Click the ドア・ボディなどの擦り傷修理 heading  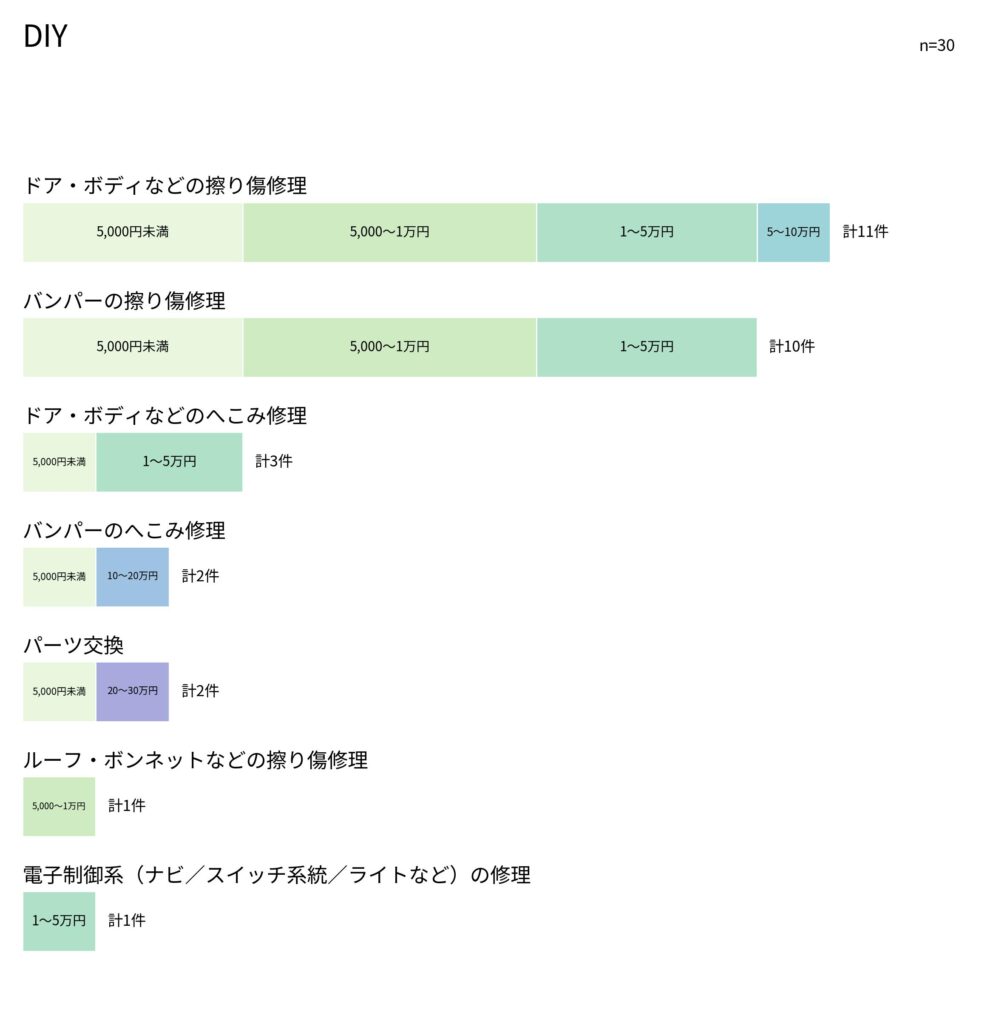coord(165,185)
